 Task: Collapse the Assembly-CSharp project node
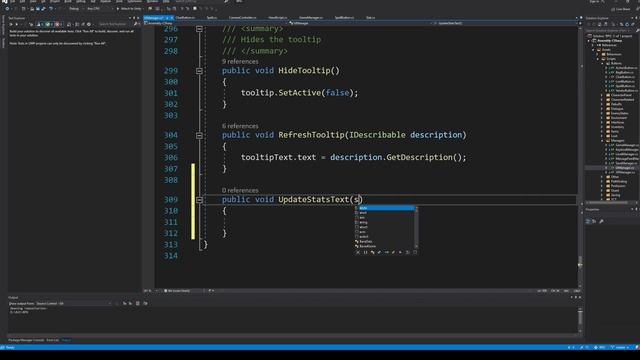click(x=589, y=41)
